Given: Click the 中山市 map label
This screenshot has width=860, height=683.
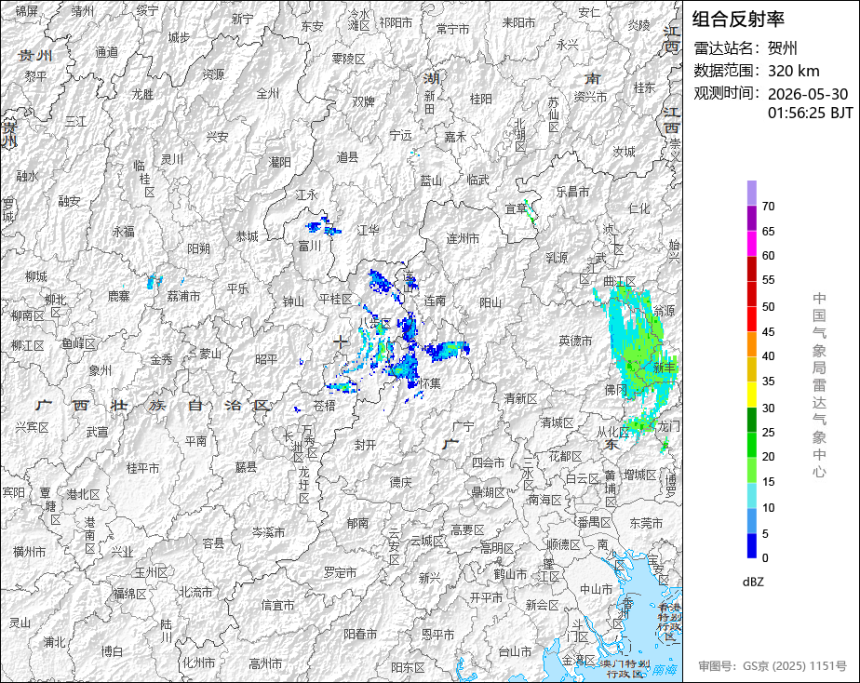Looking at the screenshot, I should 596,589.
